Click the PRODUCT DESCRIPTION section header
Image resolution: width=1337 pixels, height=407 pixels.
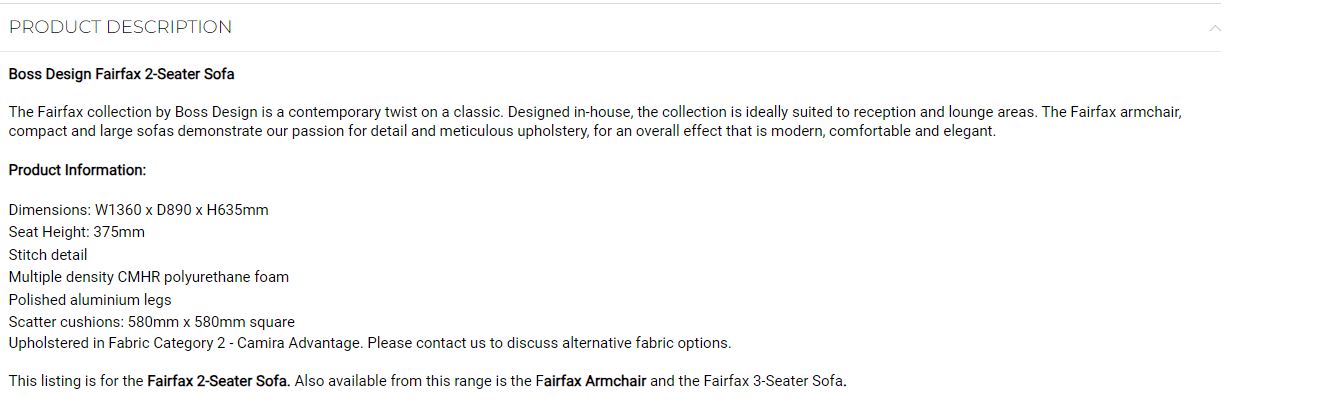(x=120, y=27)
